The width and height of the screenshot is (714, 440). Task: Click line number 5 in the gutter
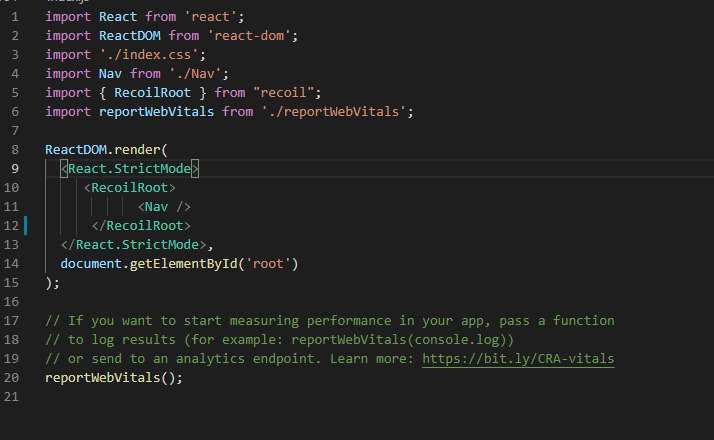(x=15, y=93)
